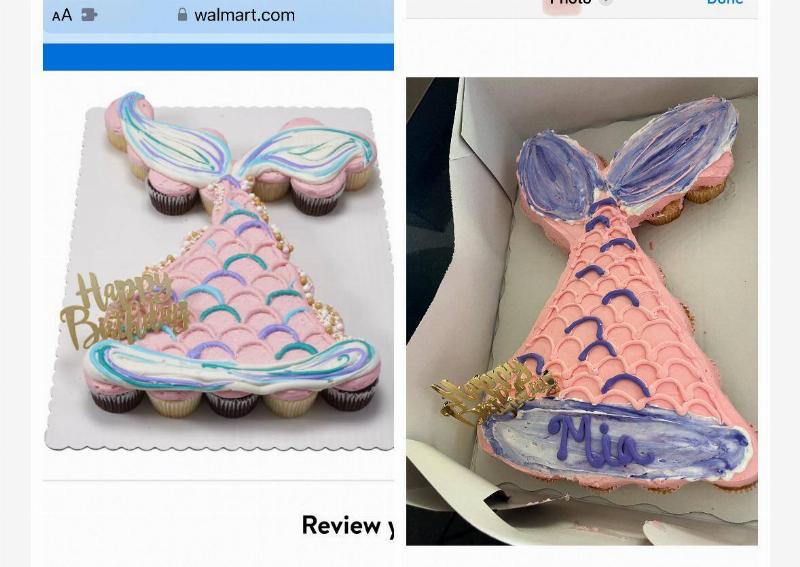The image size is (800, 567).
Task: Click the gold topper in the received cake photo
Action: 490,391
